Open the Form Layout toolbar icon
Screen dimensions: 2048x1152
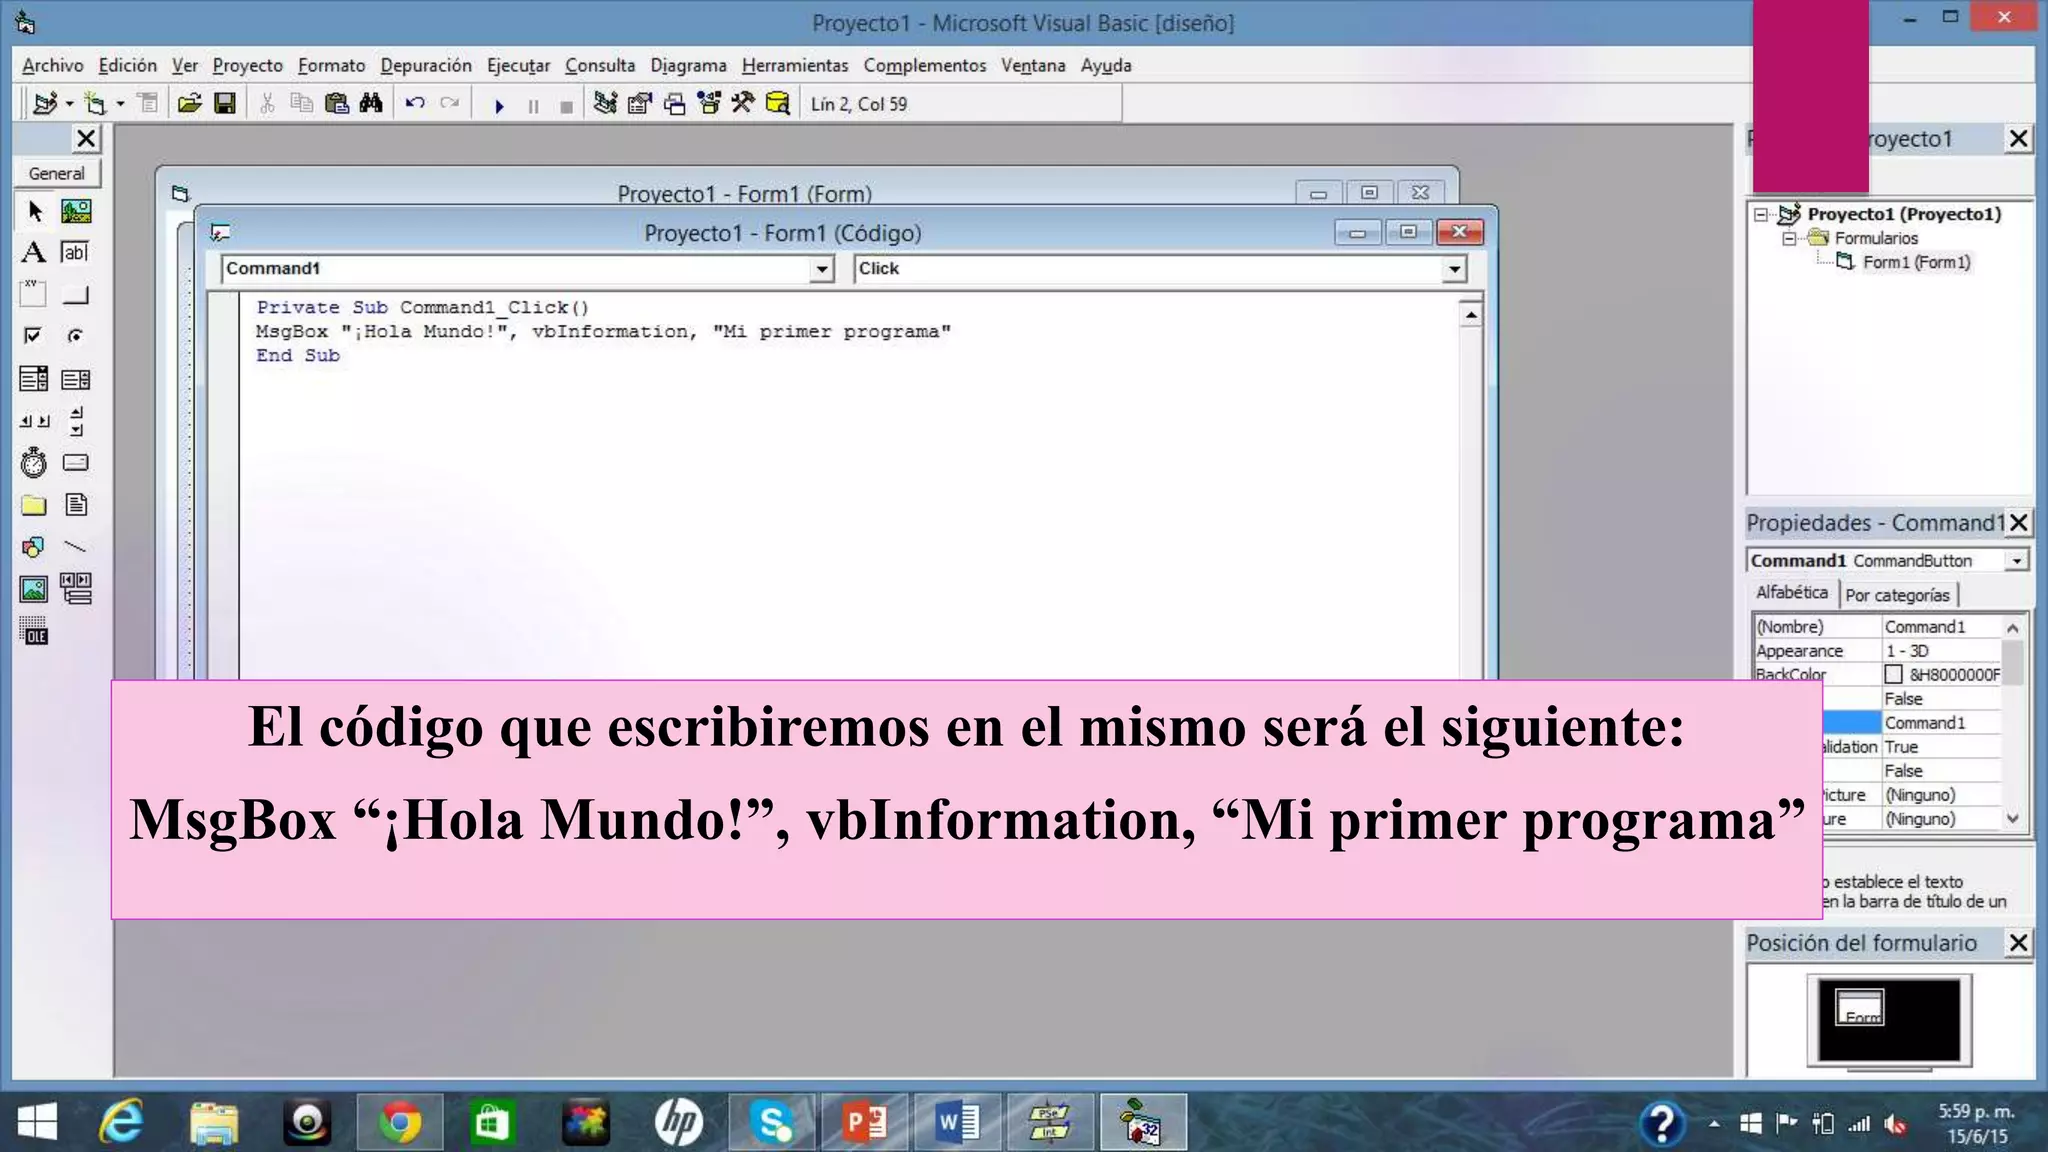coord(675,104)
